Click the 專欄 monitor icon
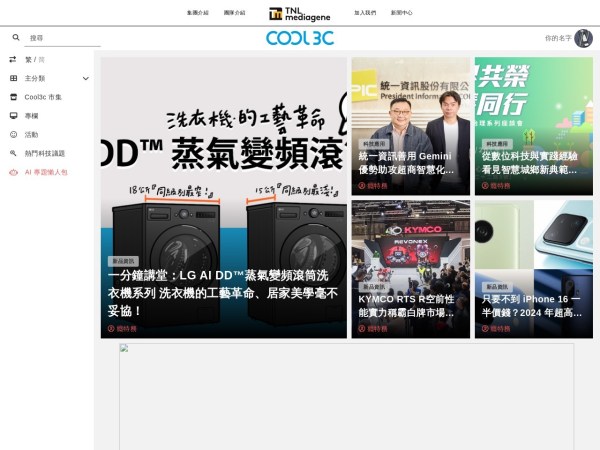 click(x=13, y=116)
